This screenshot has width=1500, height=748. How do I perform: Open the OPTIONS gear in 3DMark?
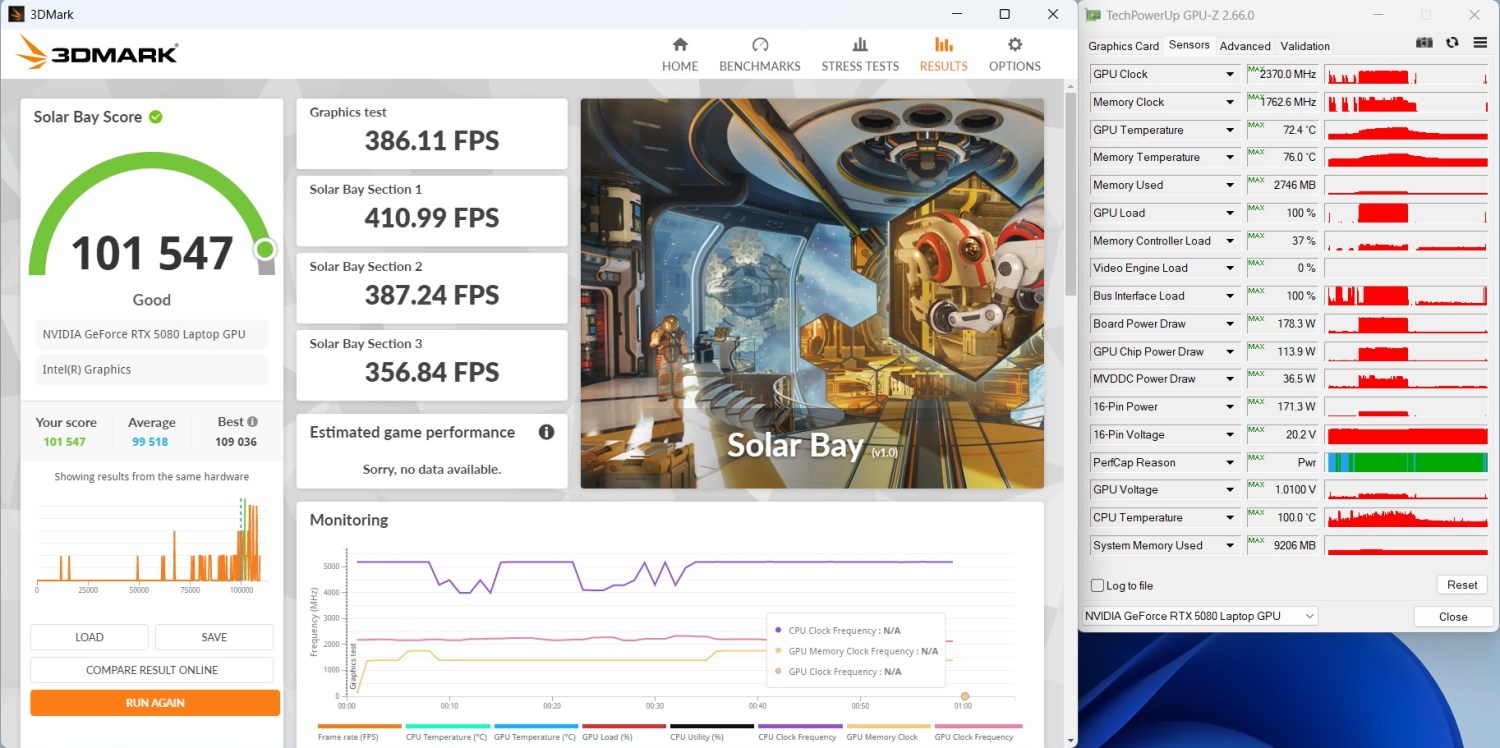[x=1015, y=55]
